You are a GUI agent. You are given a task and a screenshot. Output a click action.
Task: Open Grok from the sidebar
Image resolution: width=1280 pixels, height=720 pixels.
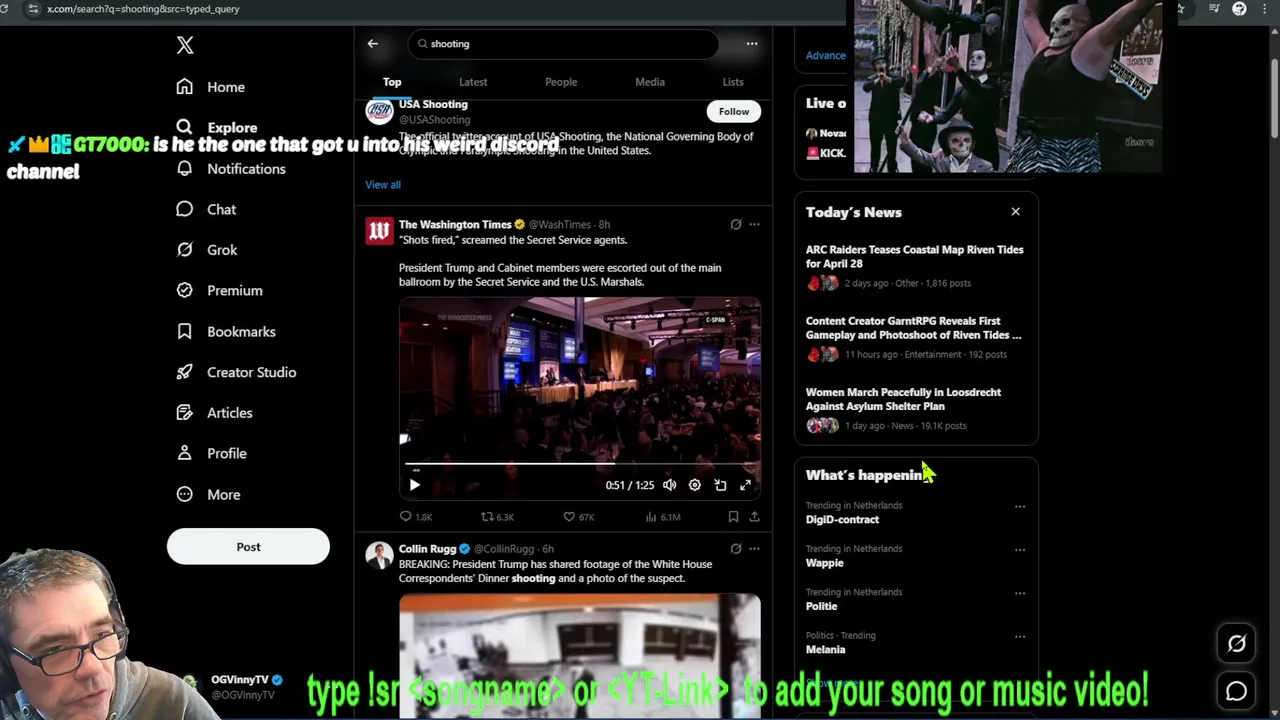point(207,250)
